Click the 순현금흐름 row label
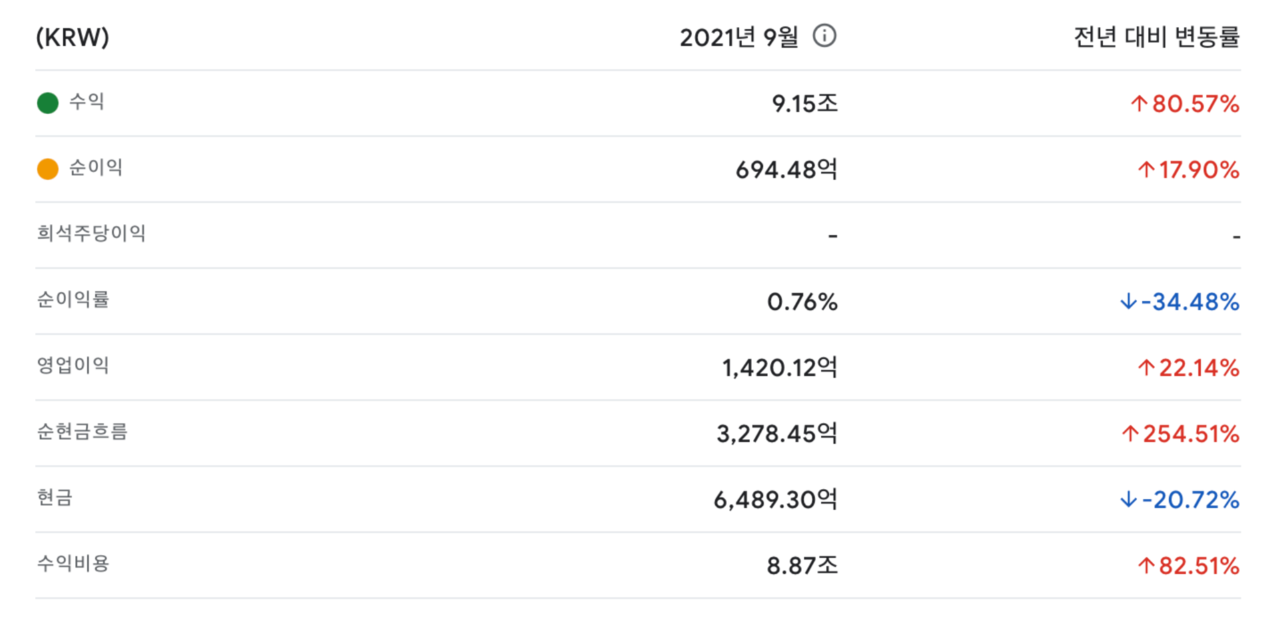Image resolution: width=1280 pixels, height=629 pixels. coord(81,432)
